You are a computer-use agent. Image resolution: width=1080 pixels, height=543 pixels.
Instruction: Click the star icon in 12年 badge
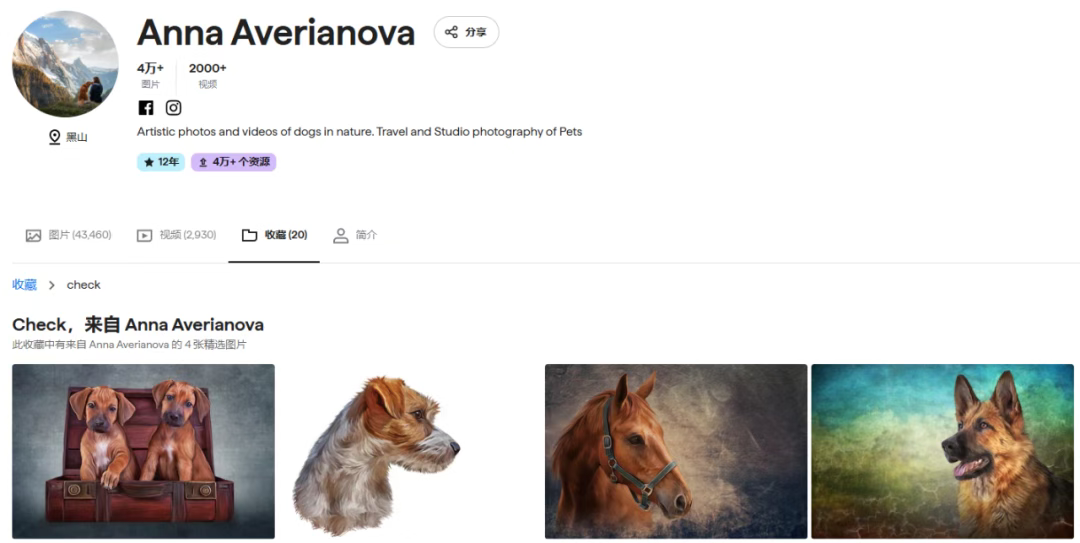tap(149, 162)
